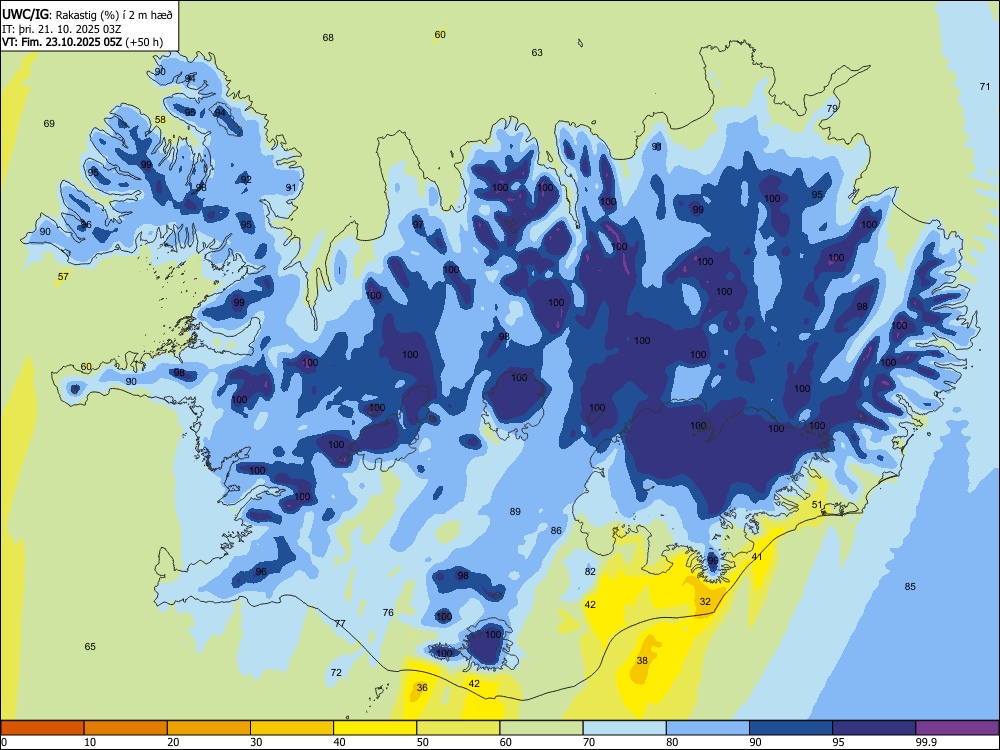Click the map value "38" off the southeast coast
Screen dimensions: 1000x750
click(x=642, y=660)
